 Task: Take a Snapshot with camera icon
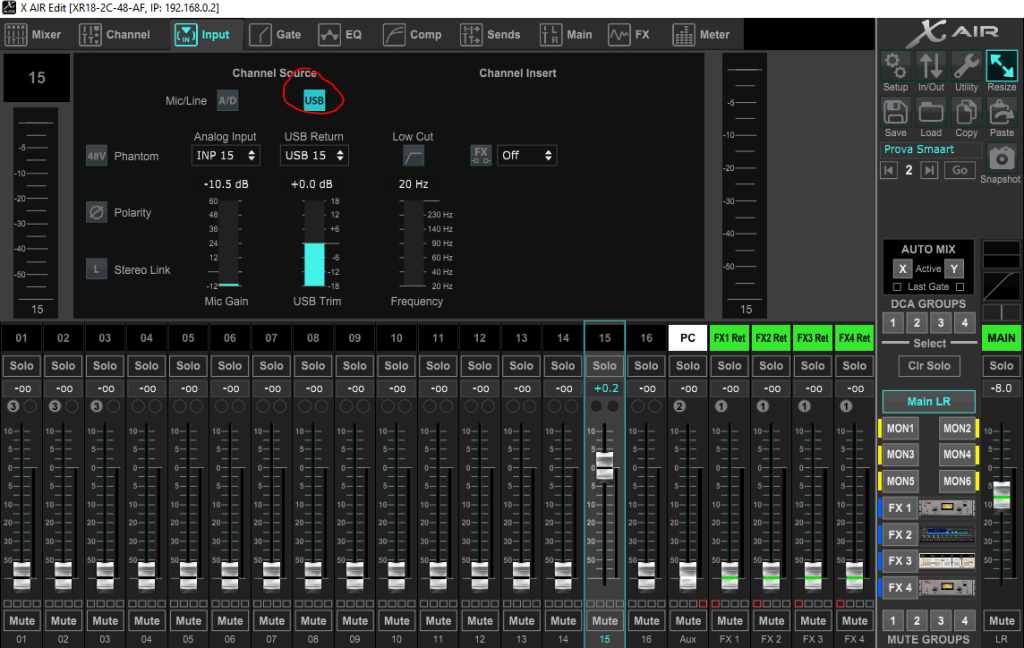[x=1000, y=158]
